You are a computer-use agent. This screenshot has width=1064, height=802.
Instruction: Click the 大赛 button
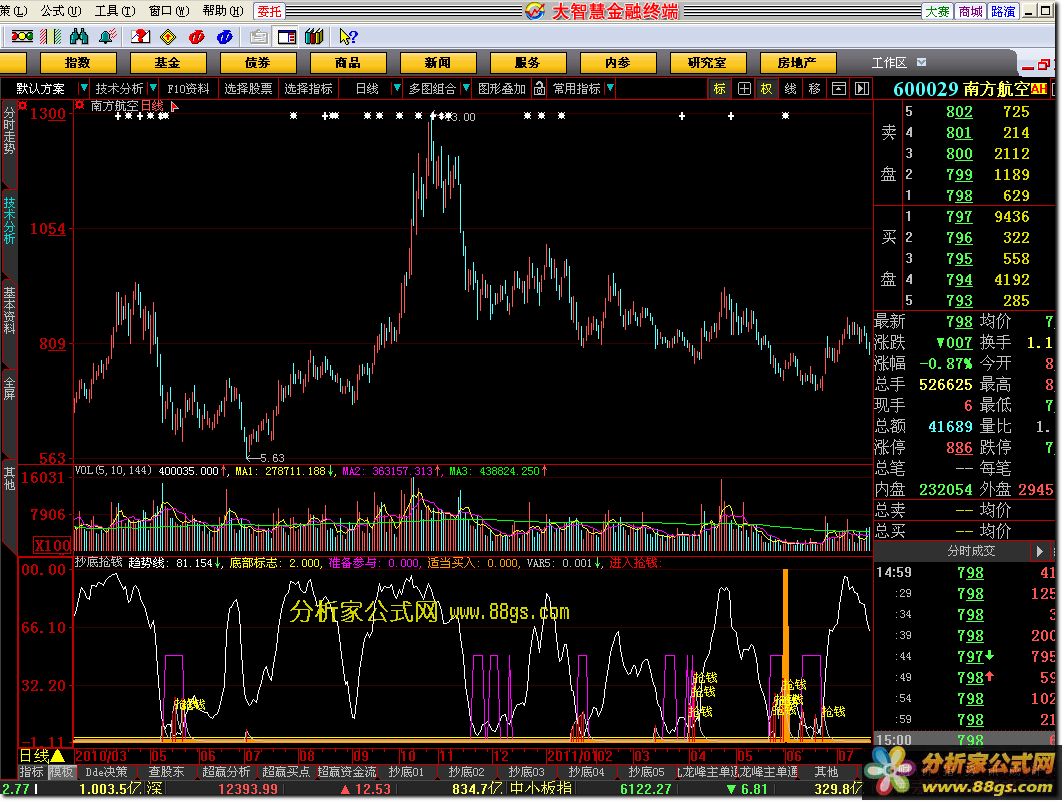[x=938, y=12]
